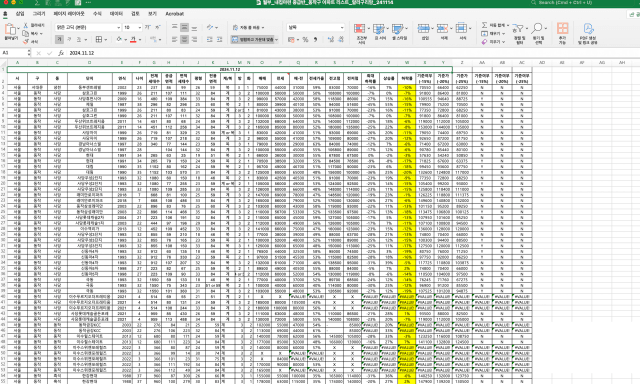Click the Fill (채우기) button
Image resolution: width=640 pixels, height=384 pixels.
[x=493, y=33]
